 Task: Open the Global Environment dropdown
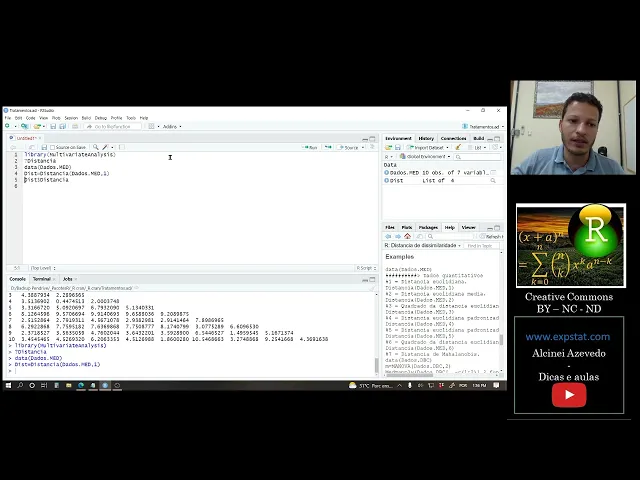click(x=425, y=156)
